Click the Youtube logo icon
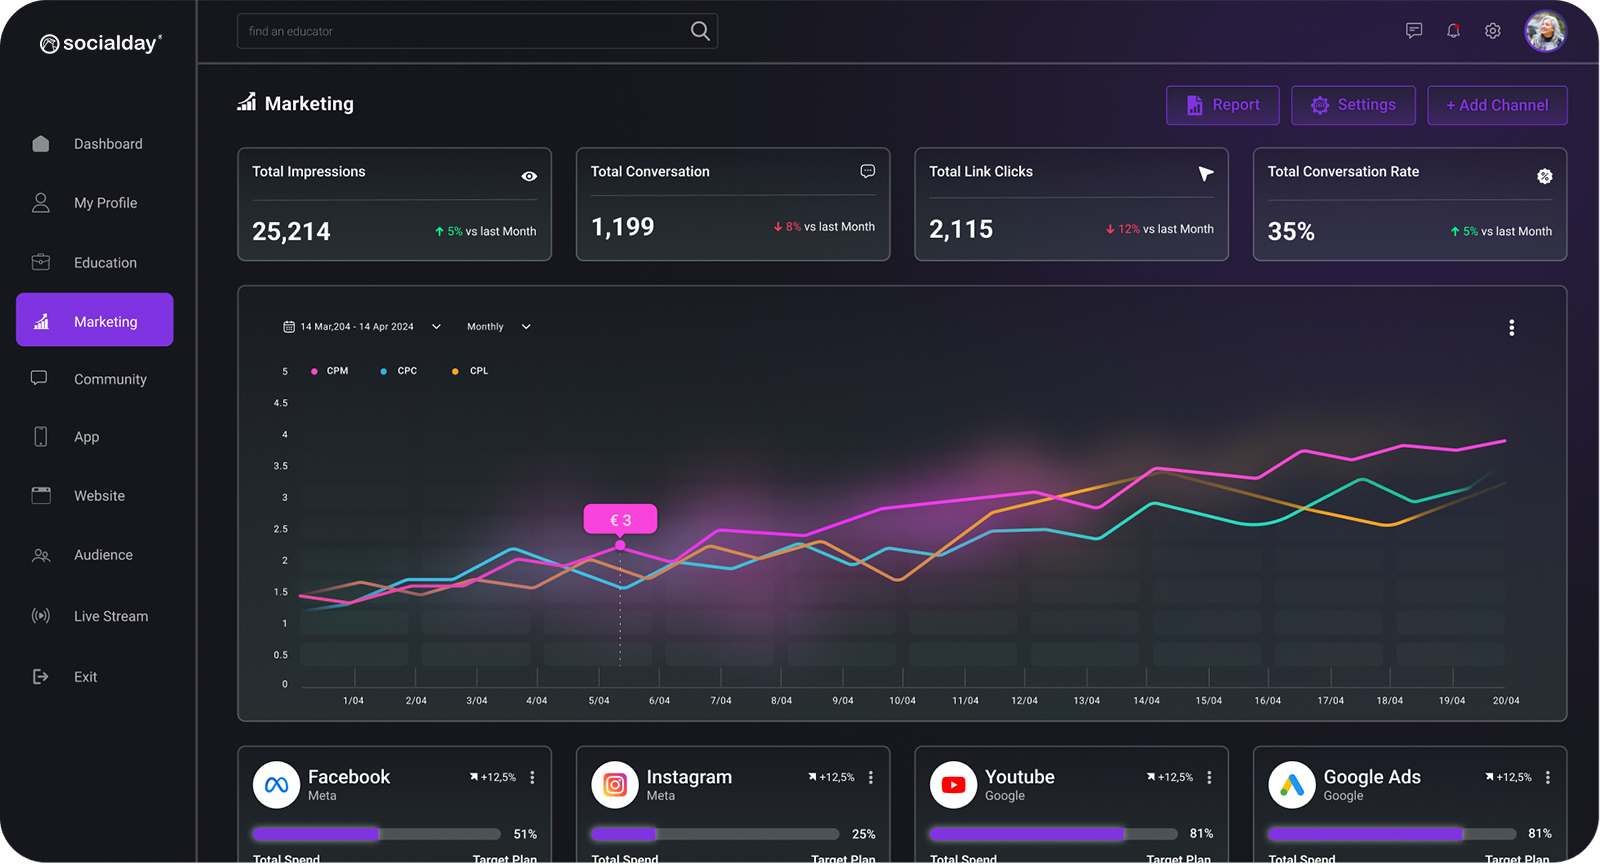The image size is (1600, 865). (x=953, y=785)
